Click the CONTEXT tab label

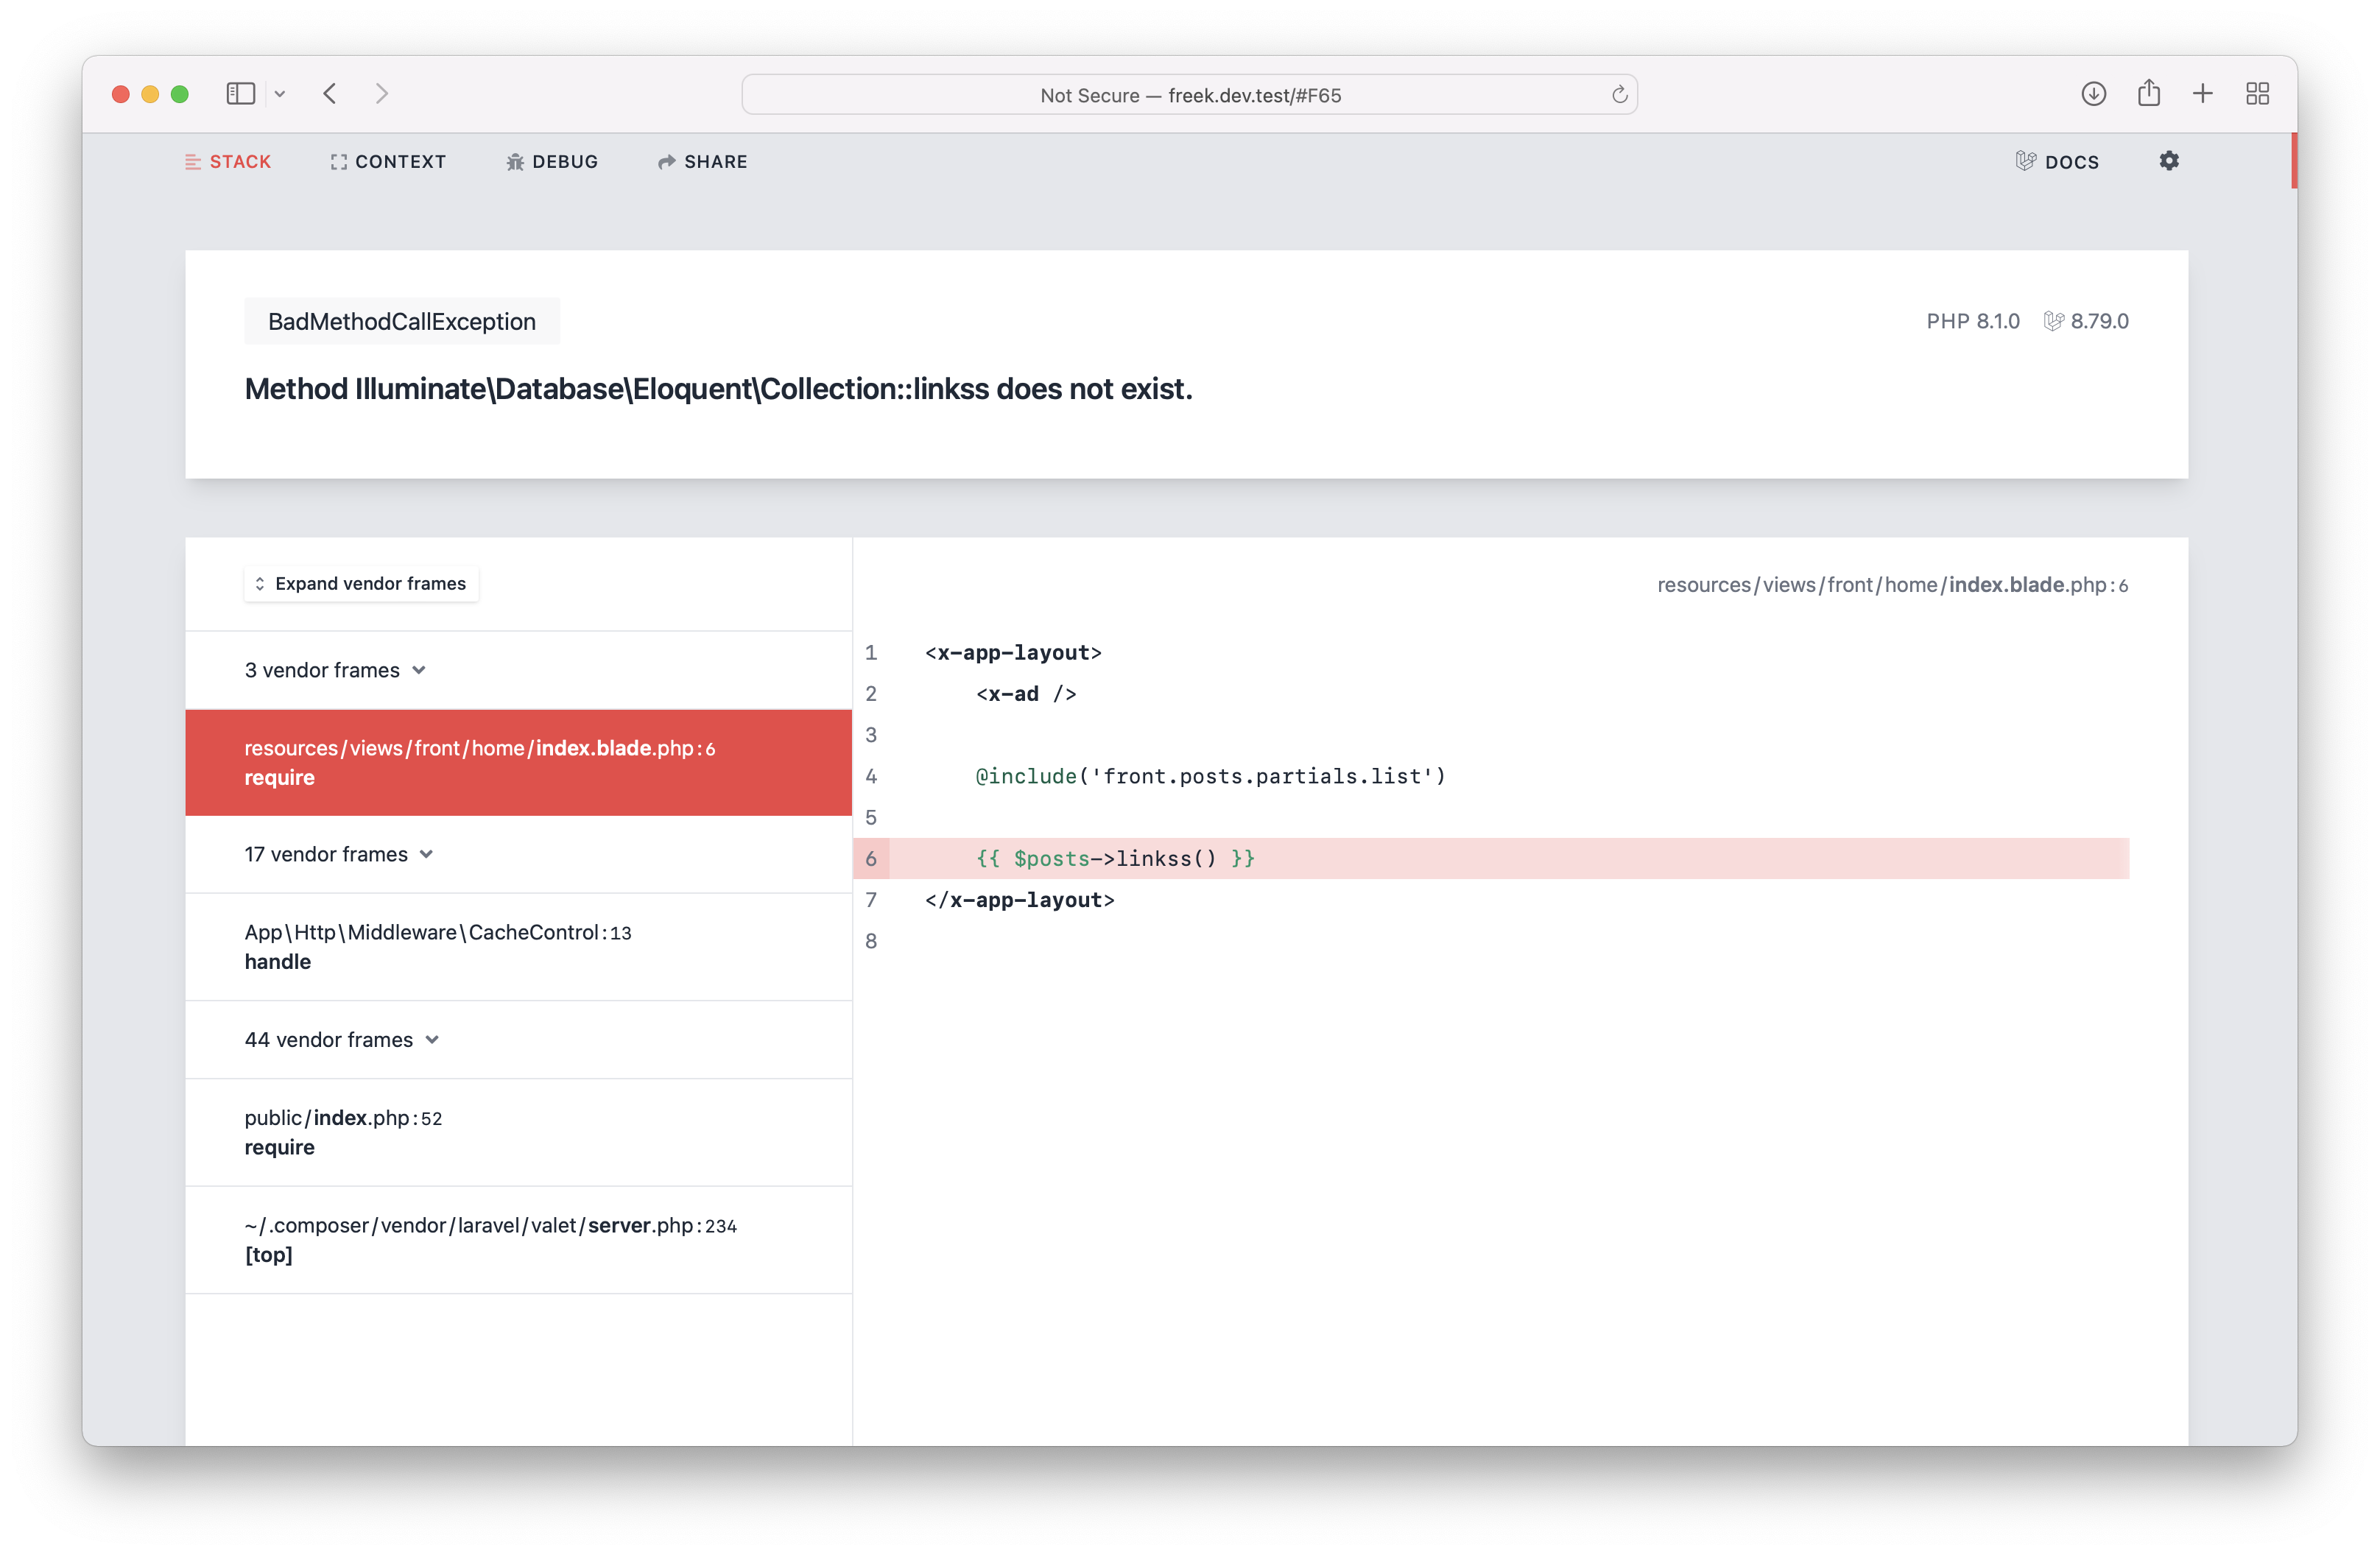click(387, 161)
